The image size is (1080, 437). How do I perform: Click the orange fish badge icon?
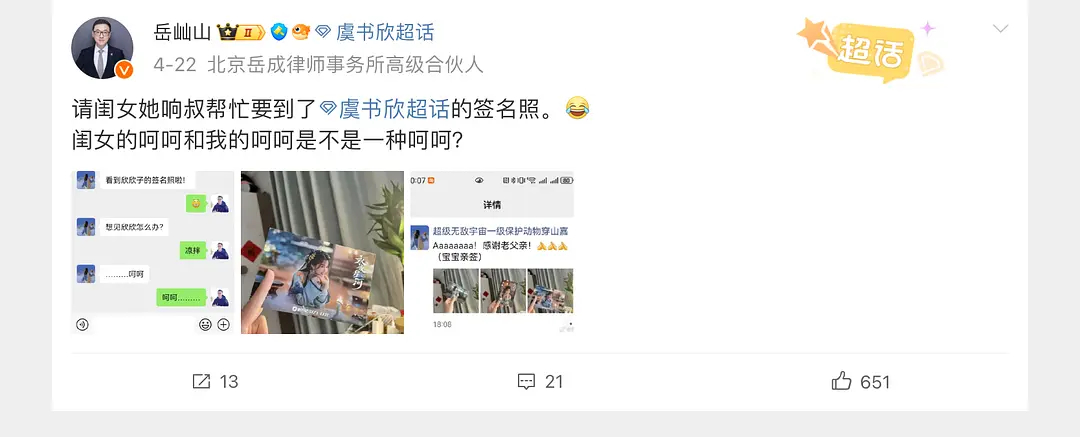coord(301,32)
